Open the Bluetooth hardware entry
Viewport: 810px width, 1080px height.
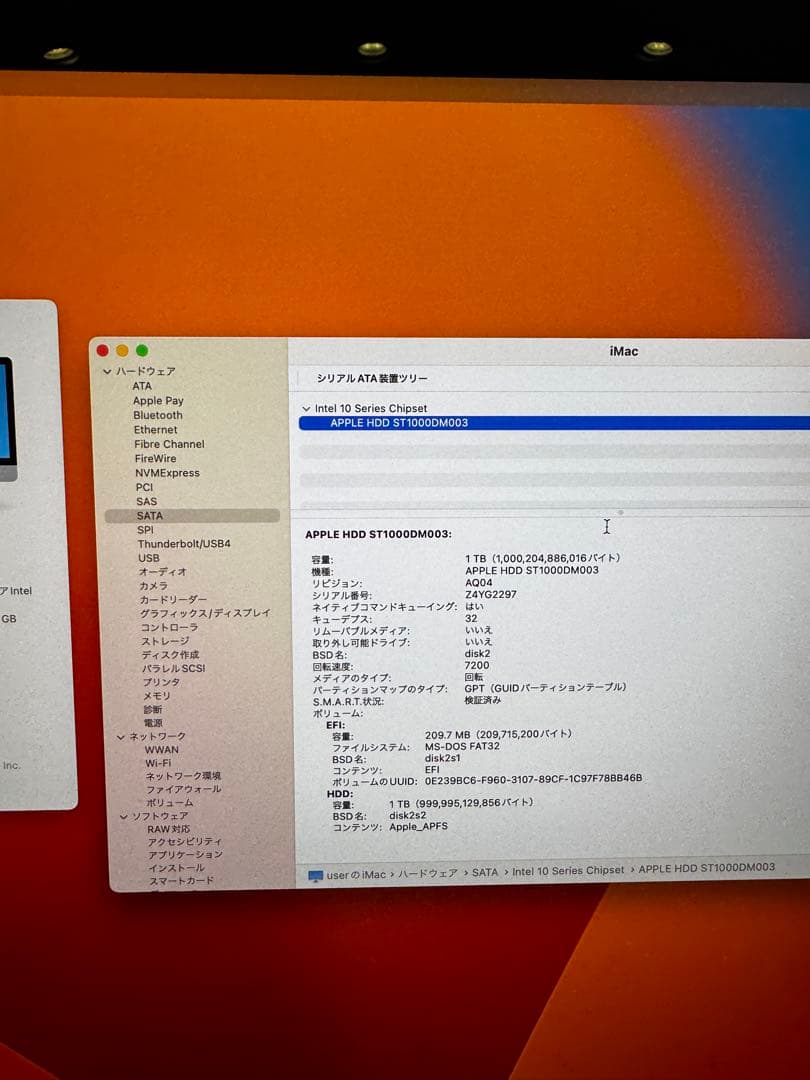(x=158, y=415)
